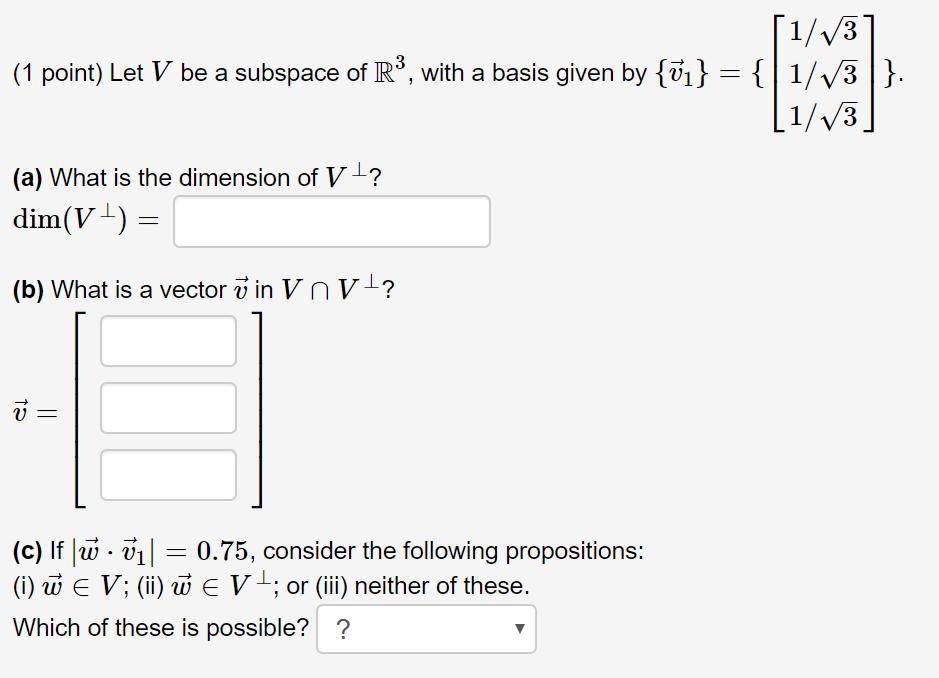
Task: Click the middle vector component input box
Action: click(x=167, y=408)
